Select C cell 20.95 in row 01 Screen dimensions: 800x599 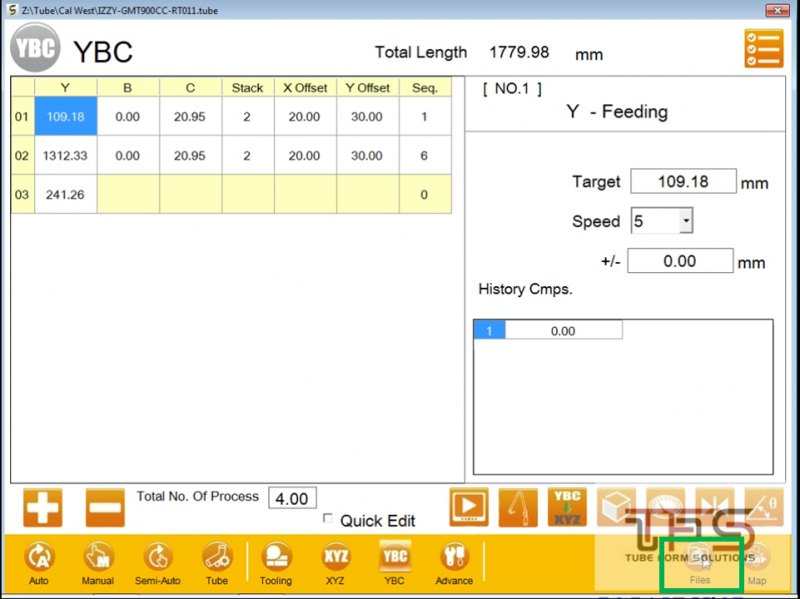190,116
